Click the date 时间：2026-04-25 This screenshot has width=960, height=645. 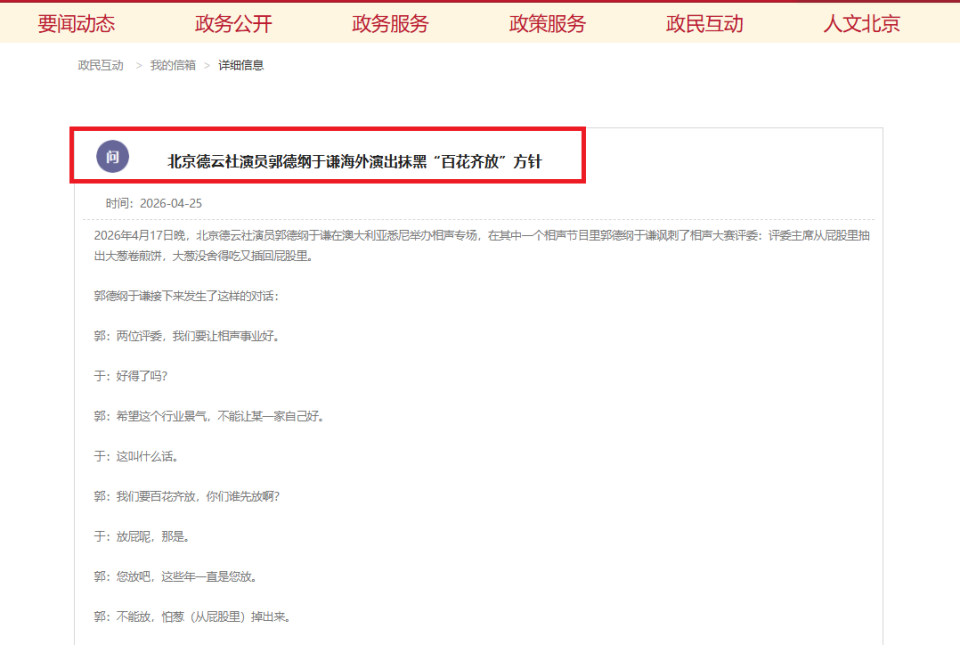point(154,203)
